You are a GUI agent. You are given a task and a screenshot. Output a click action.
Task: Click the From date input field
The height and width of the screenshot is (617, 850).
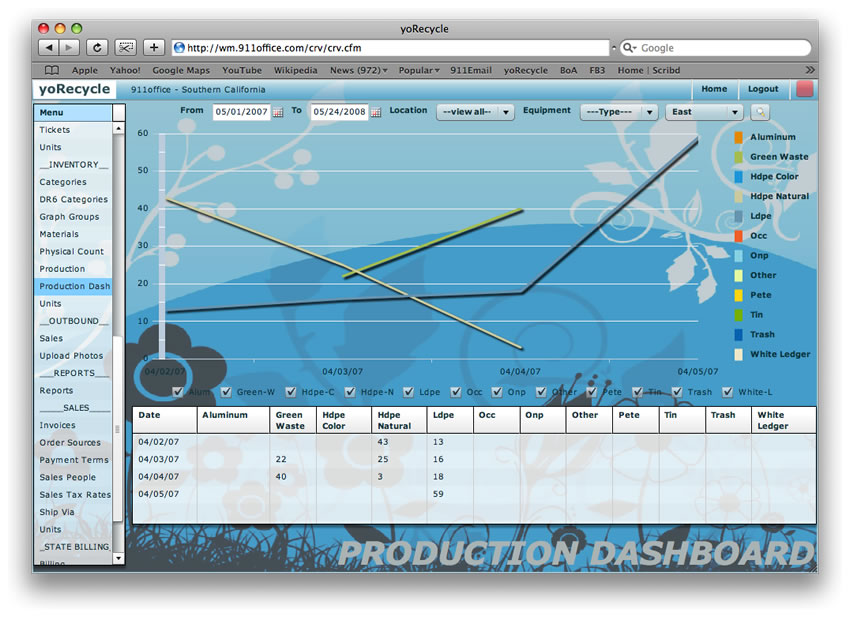pyautogui.click(x=241, y=112)
